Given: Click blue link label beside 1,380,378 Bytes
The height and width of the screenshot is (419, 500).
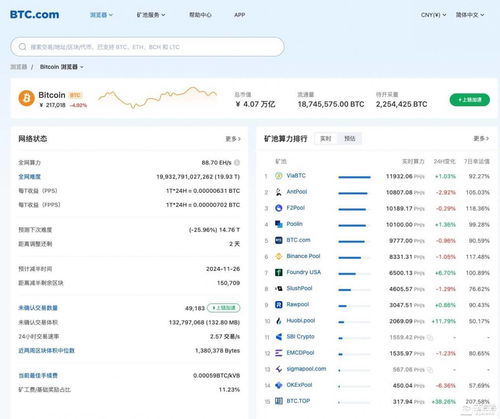Looking at the screenshot, I should [46, 351].
